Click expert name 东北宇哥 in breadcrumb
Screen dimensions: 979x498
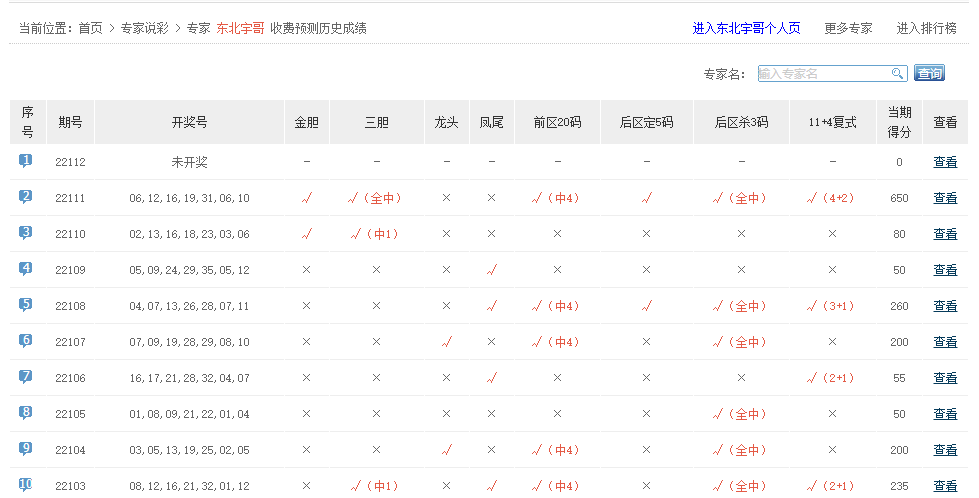[x=240, y=28]
